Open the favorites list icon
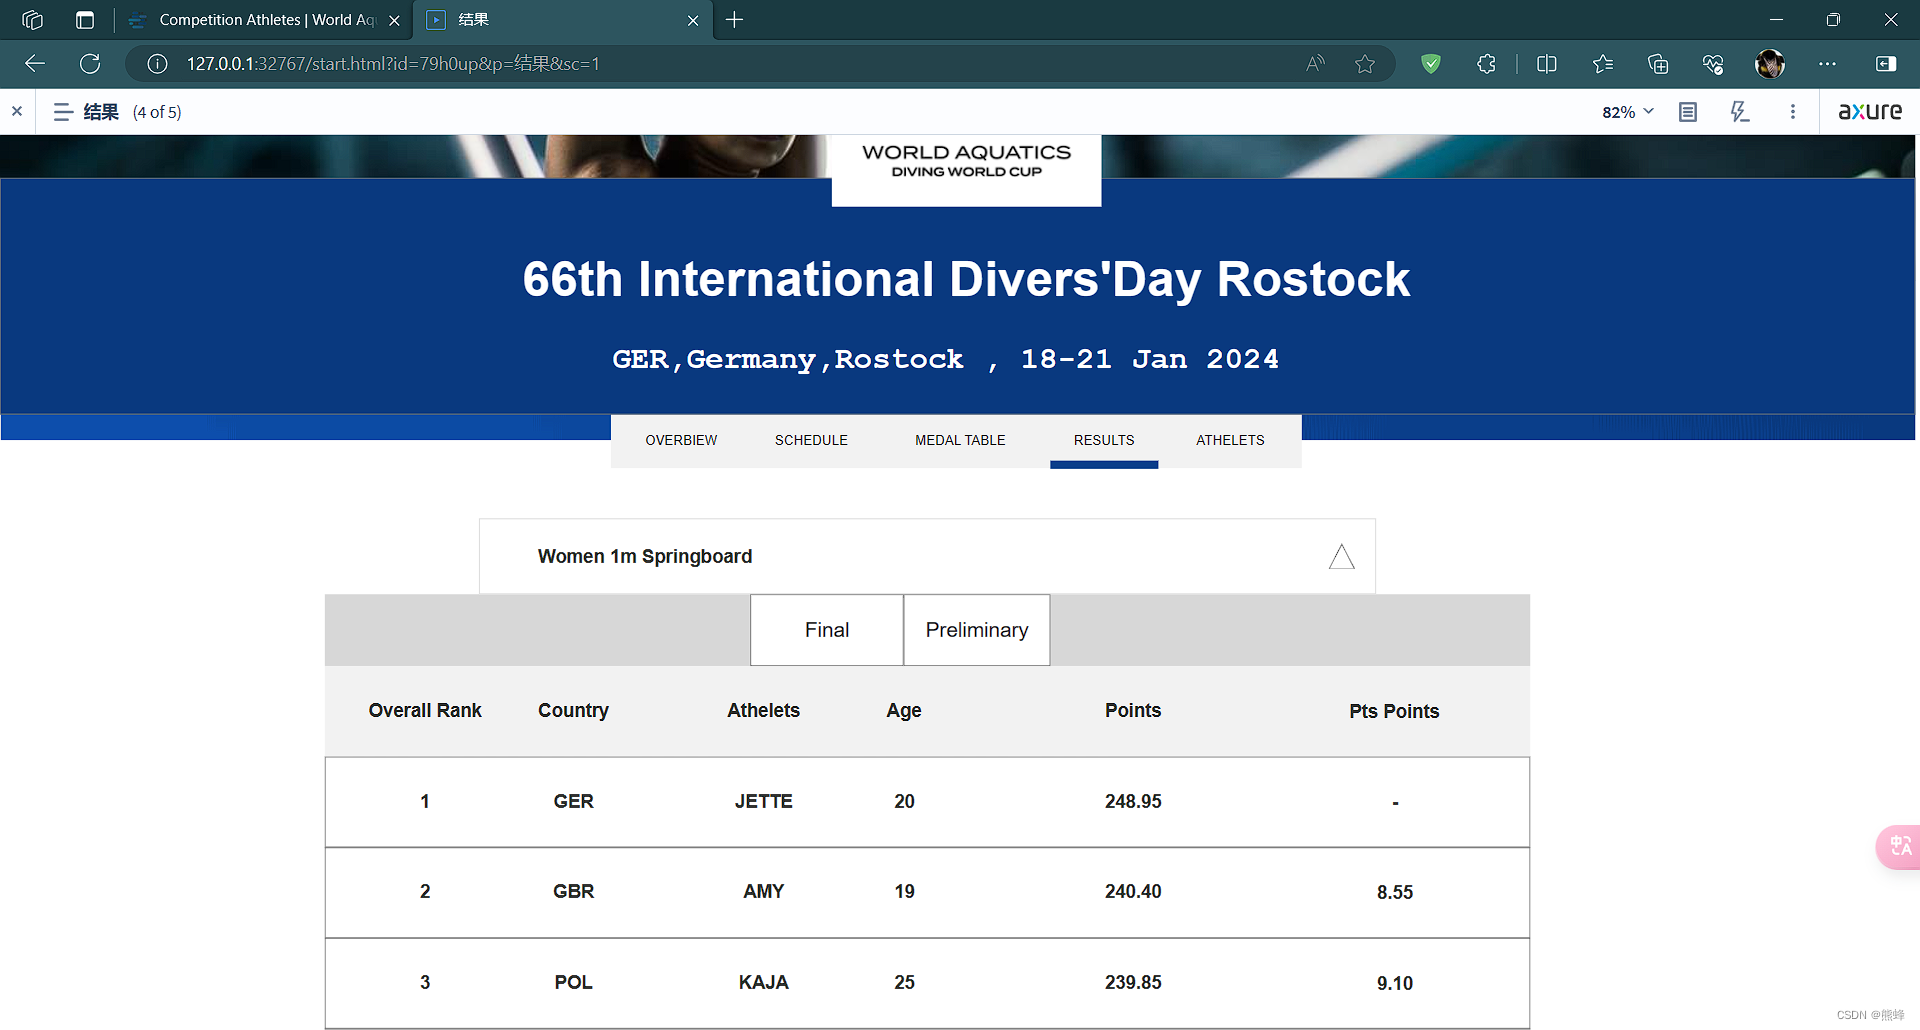 pyautogui.click(x=1603, y=64)
